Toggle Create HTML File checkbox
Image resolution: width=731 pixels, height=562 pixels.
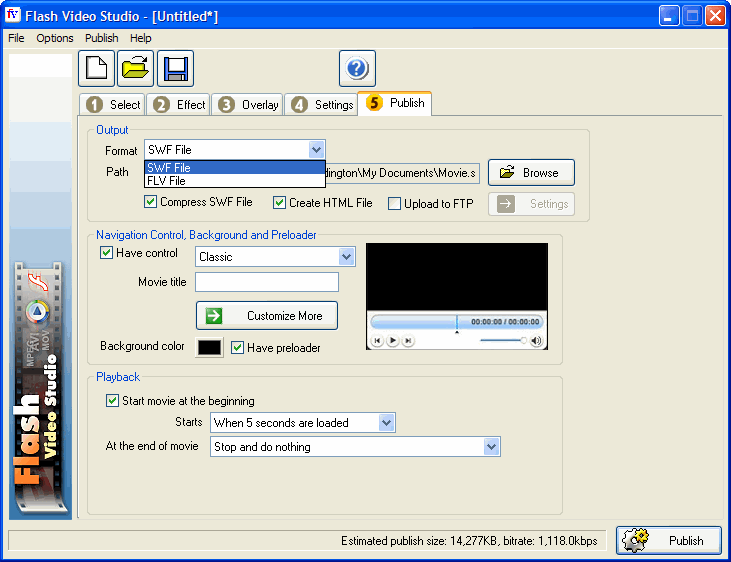(x=279, y=202)
